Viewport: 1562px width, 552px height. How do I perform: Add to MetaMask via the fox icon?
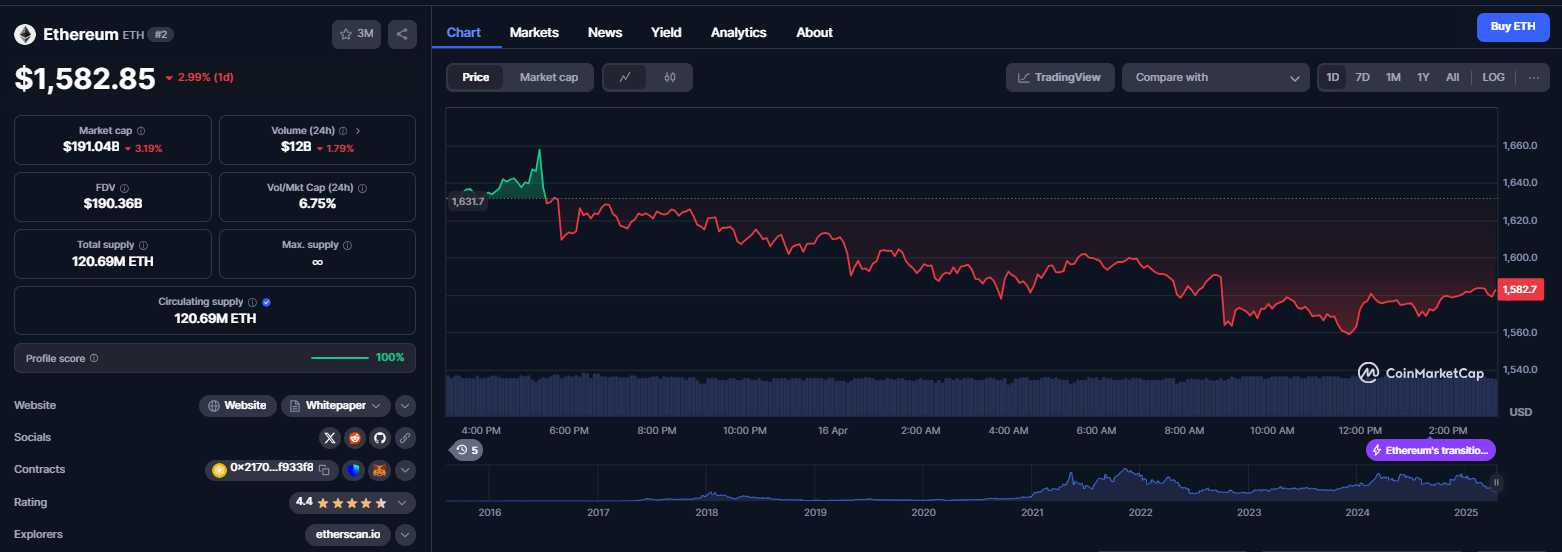[x=379, y=470]
